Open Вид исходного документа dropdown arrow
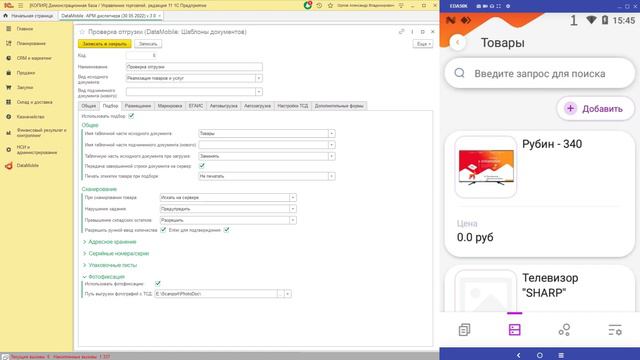The height and width of the screenshot is (360, 640). pyautogui.click(x=258, y=78)
